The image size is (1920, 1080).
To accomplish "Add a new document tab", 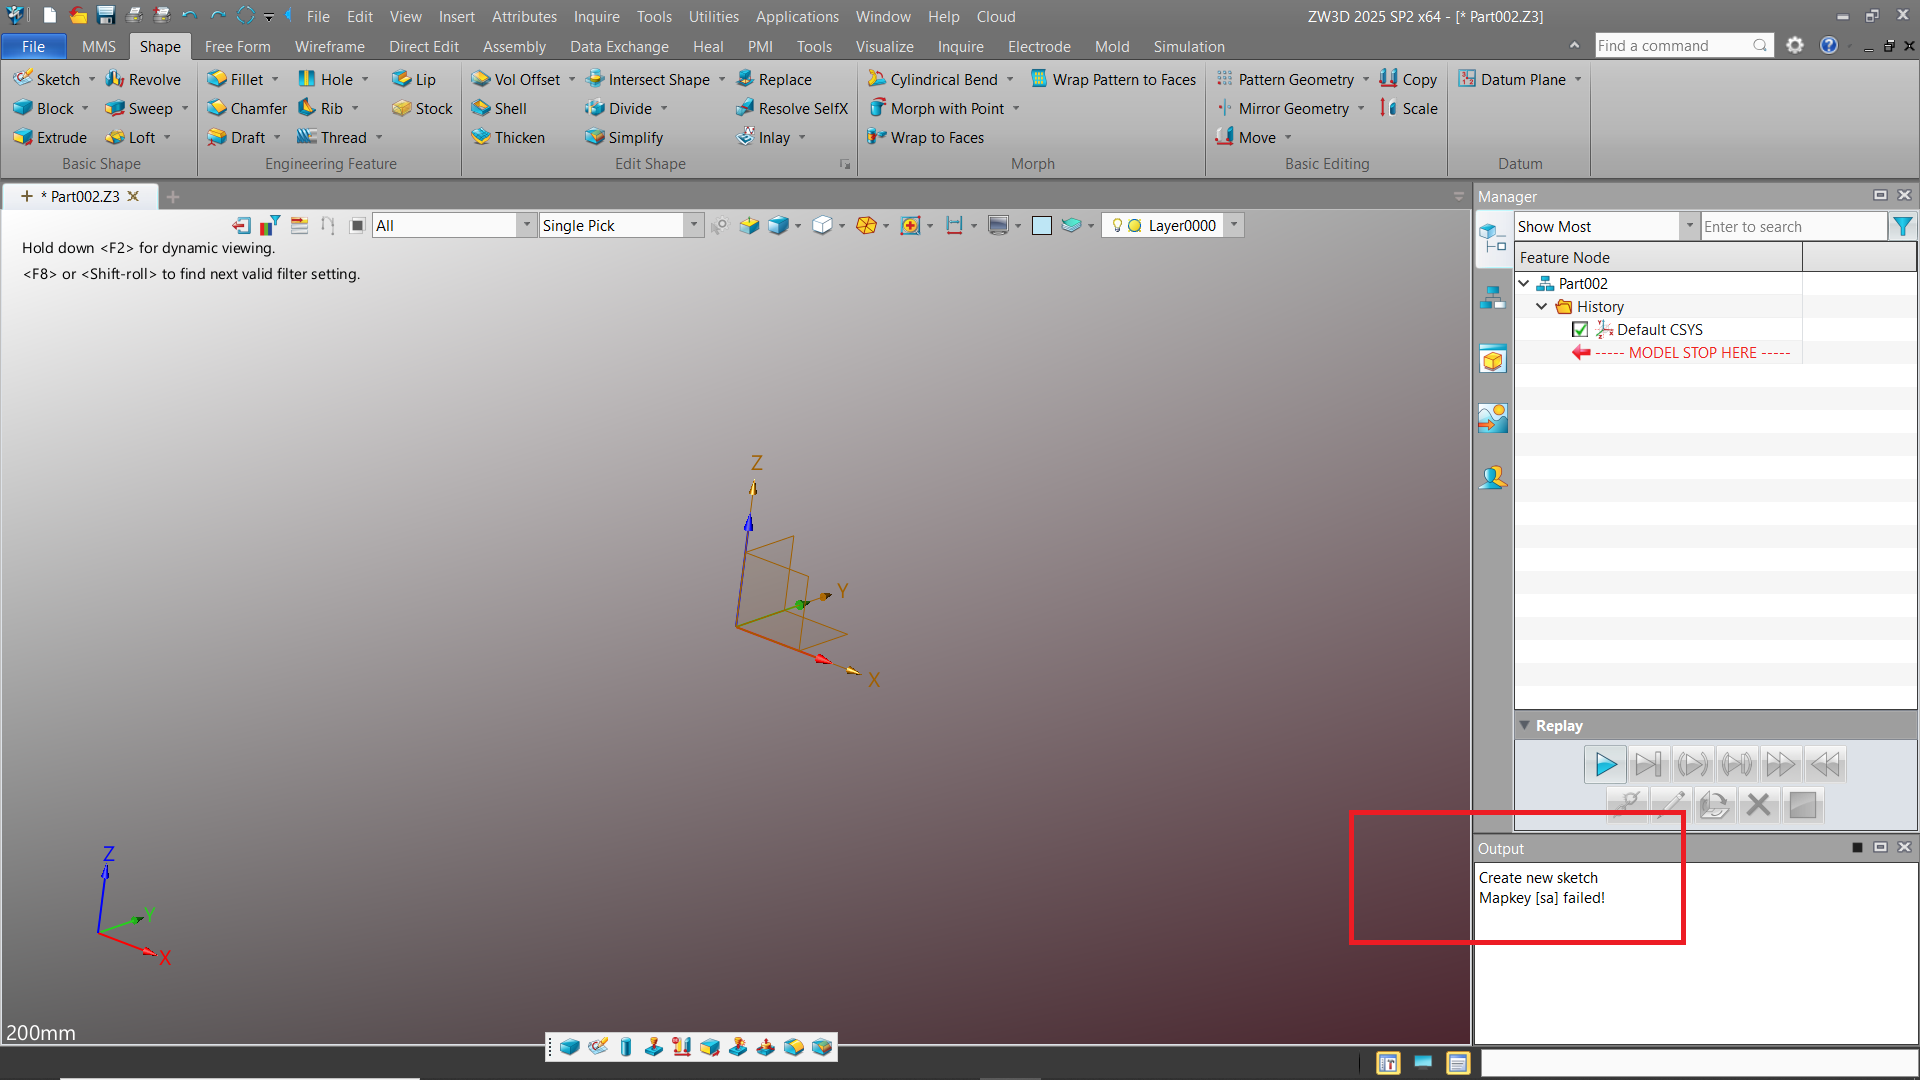I will click(173, 196).
